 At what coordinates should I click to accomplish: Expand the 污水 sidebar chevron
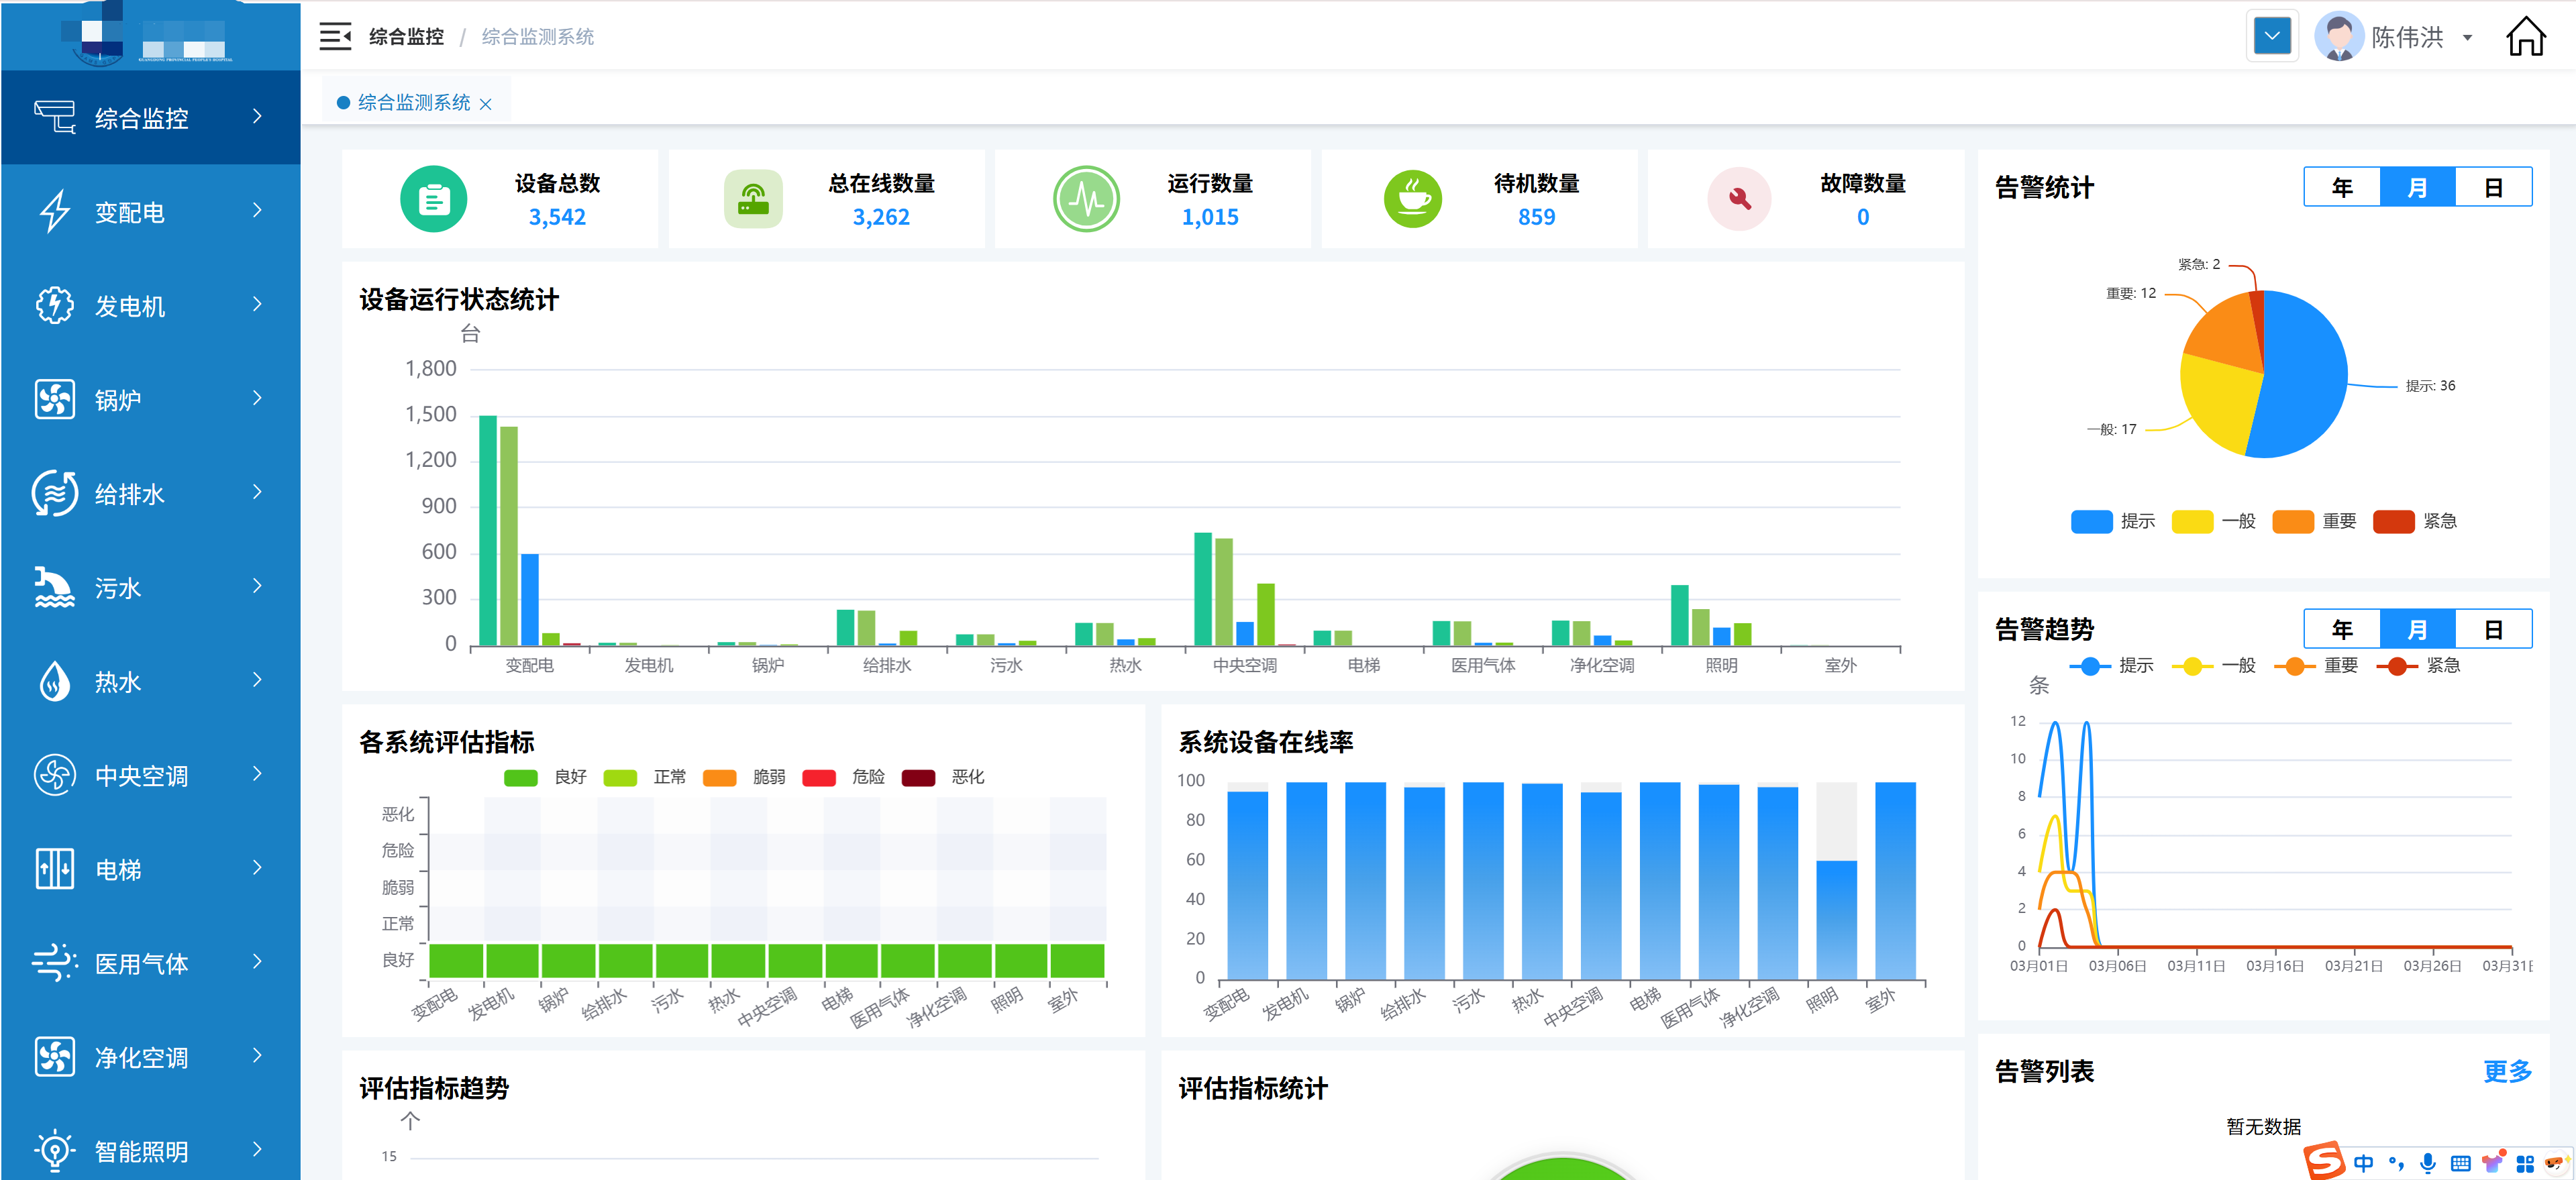point(257,586)
